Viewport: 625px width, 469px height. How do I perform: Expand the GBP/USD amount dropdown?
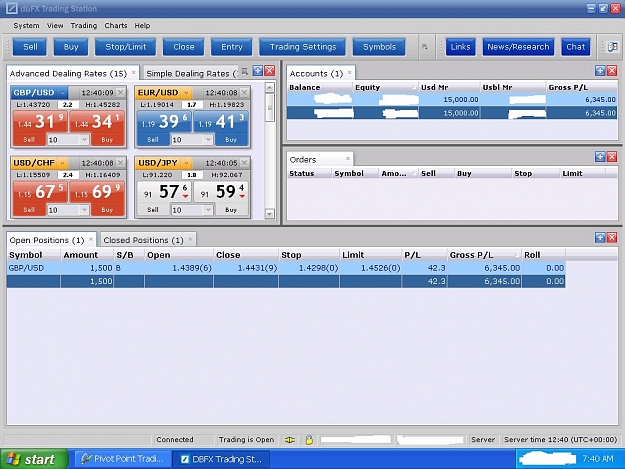(x=84, y=140)
